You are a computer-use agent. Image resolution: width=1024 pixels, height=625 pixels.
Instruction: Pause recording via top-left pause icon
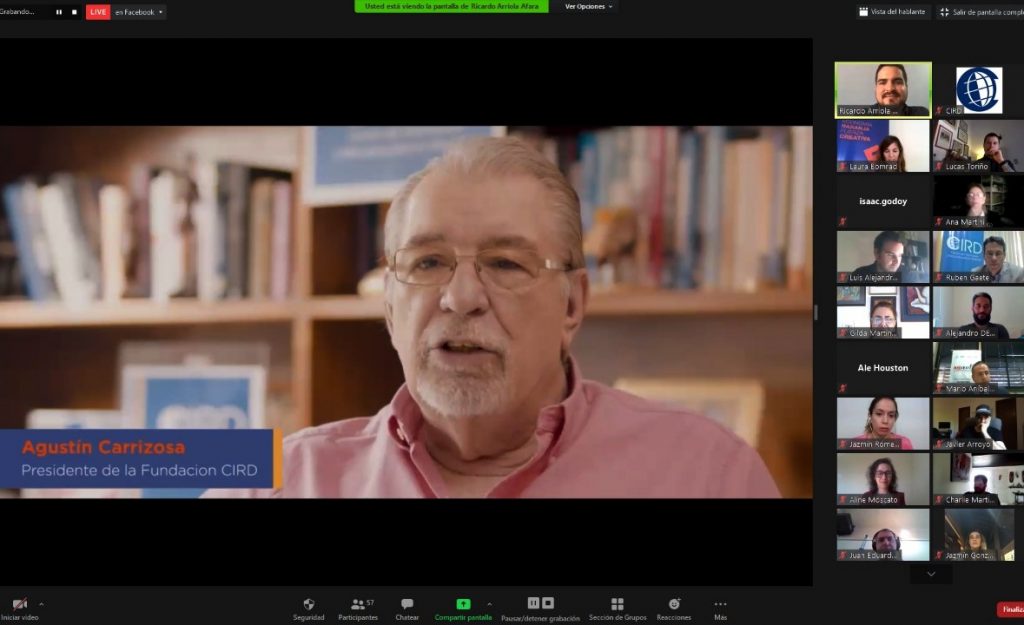coord(59,12)
